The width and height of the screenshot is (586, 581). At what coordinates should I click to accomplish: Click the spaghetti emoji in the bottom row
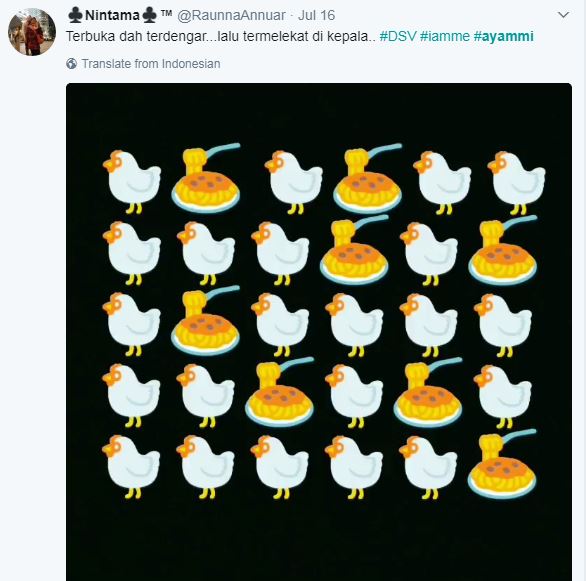tap(502, 463)
